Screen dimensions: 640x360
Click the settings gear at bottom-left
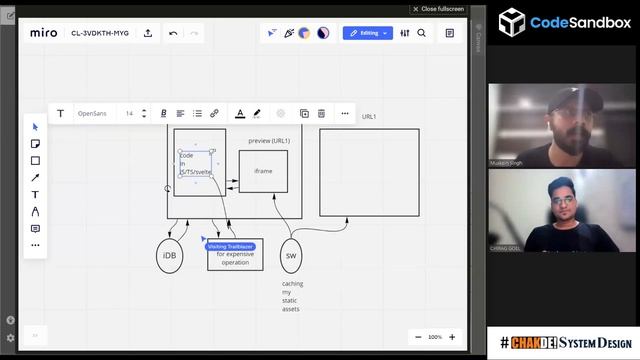coord(11,338)
